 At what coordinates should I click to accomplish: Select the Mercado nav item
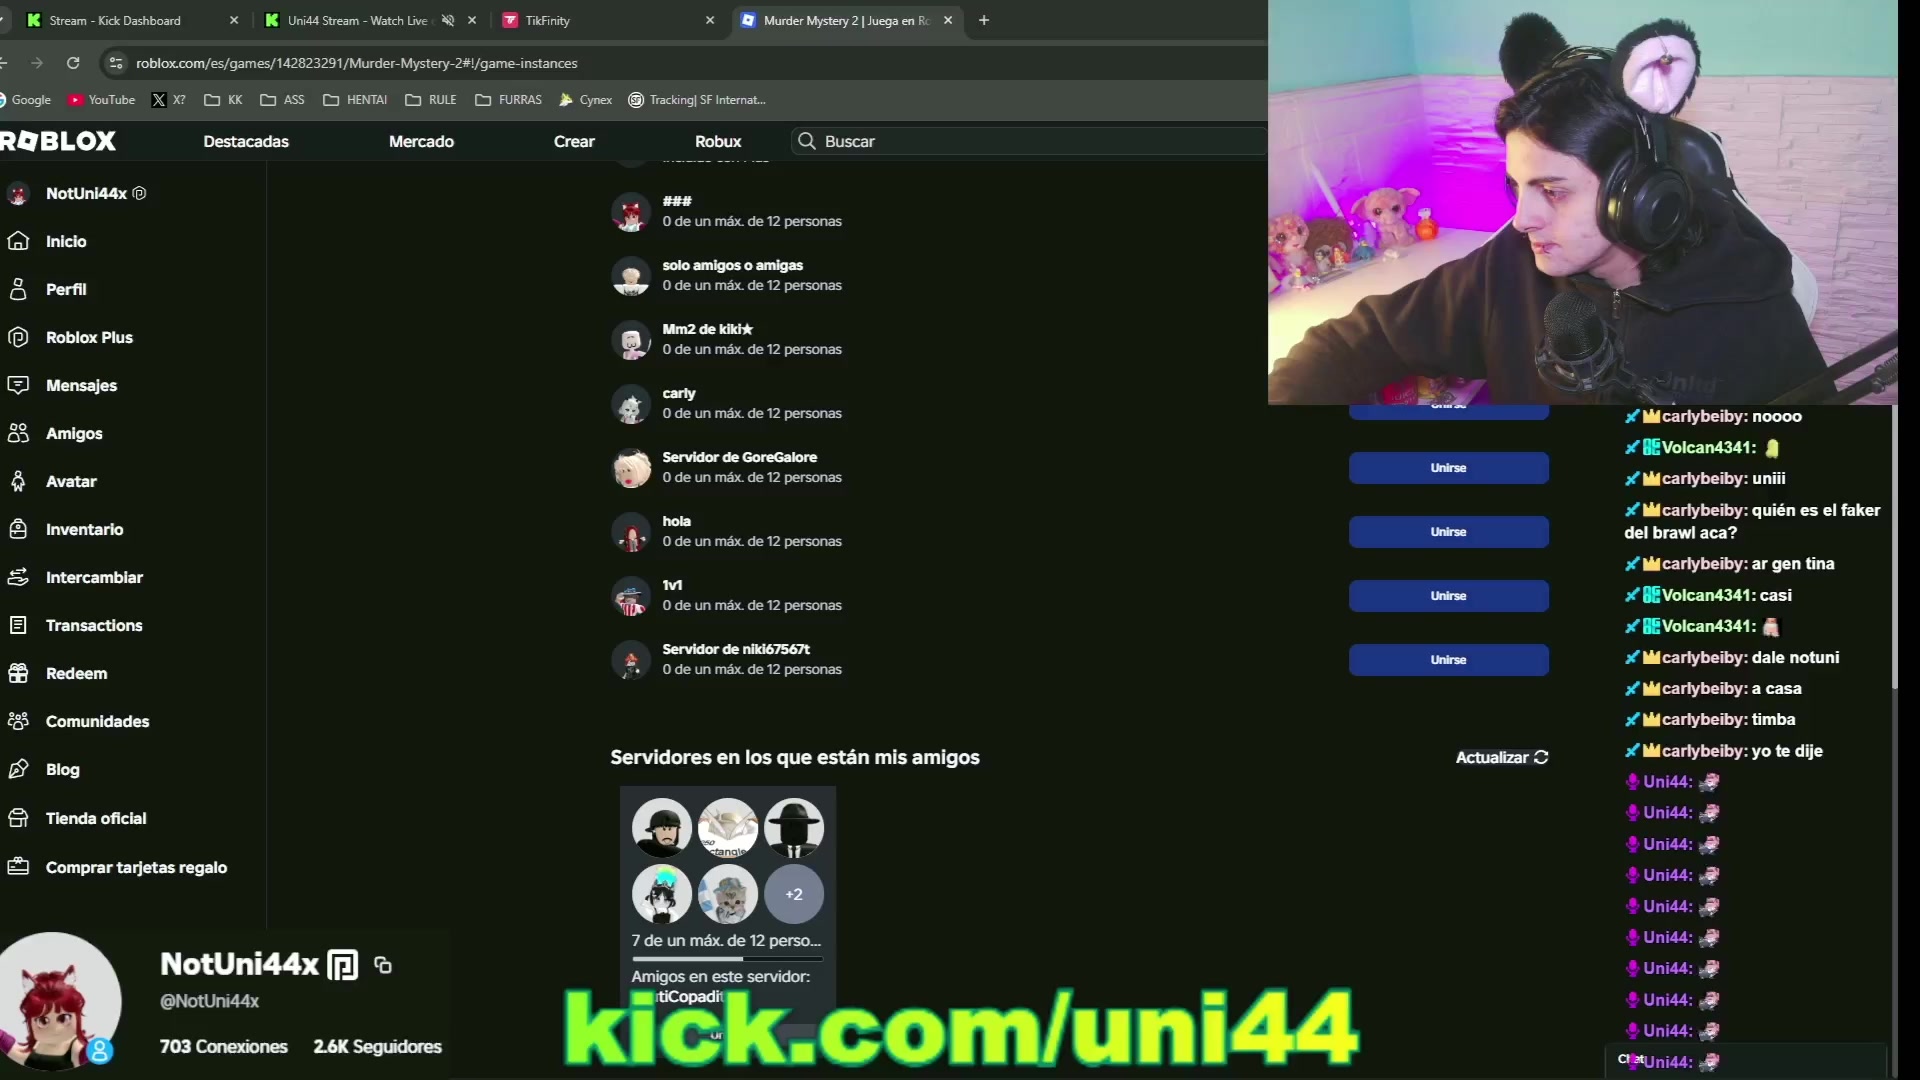(x=421, y=141)
